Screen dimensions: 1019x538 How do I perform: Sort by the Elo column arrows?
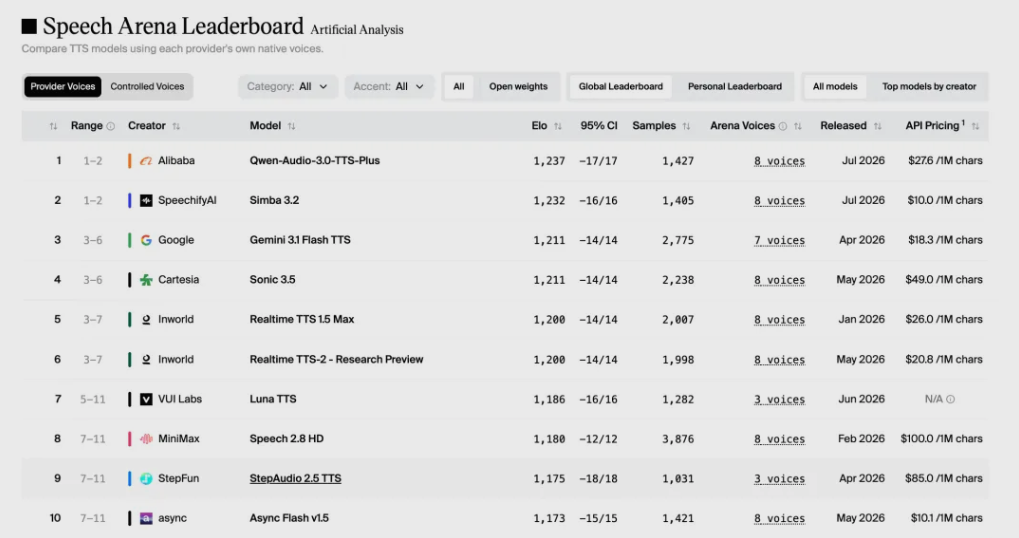558,126
